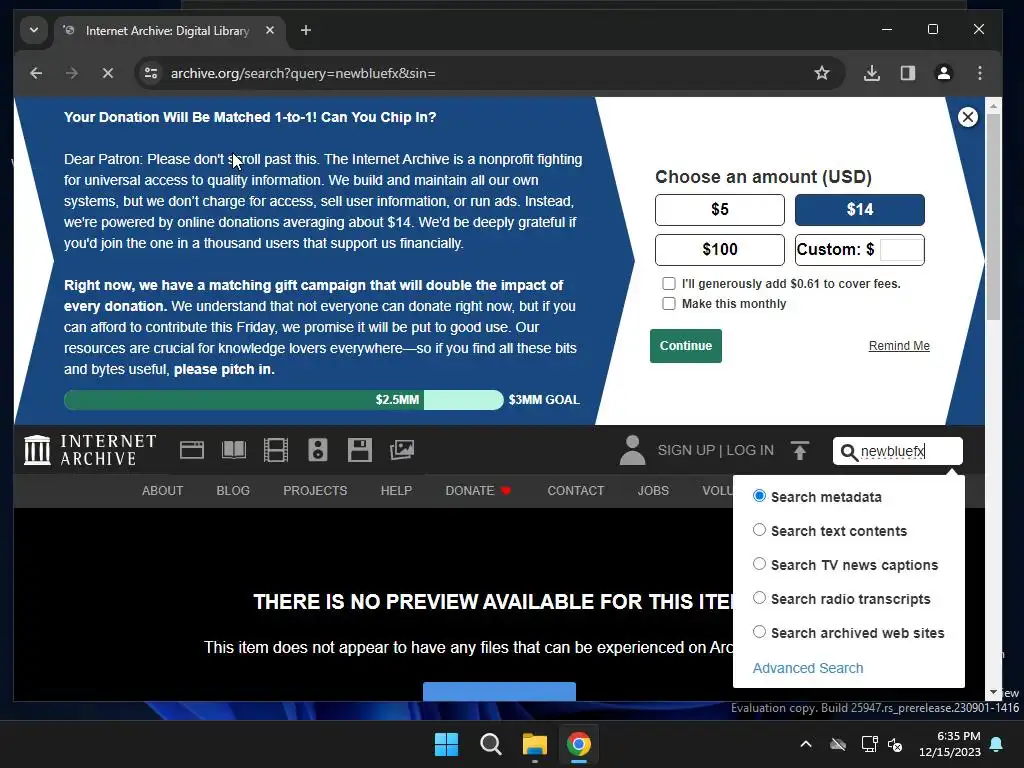1024x768 pixels.
Task: Open the Internet Archive home logo
Action: click(x=90, y=450)
